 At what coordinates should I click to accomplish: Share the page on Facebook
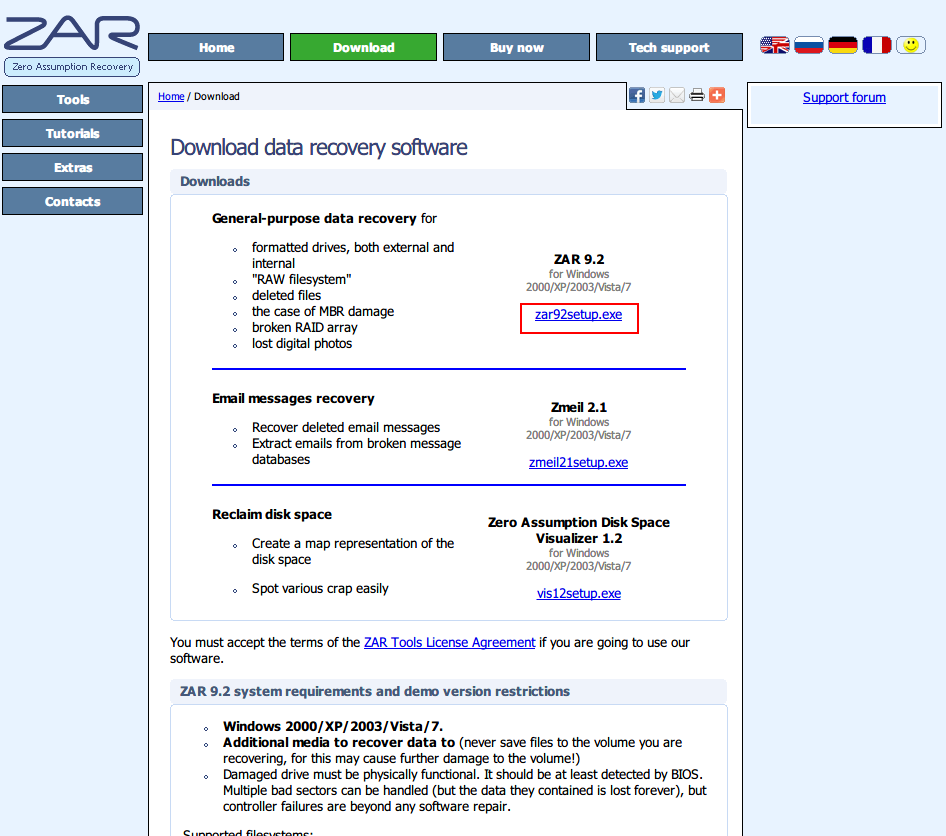click(637, 96)
